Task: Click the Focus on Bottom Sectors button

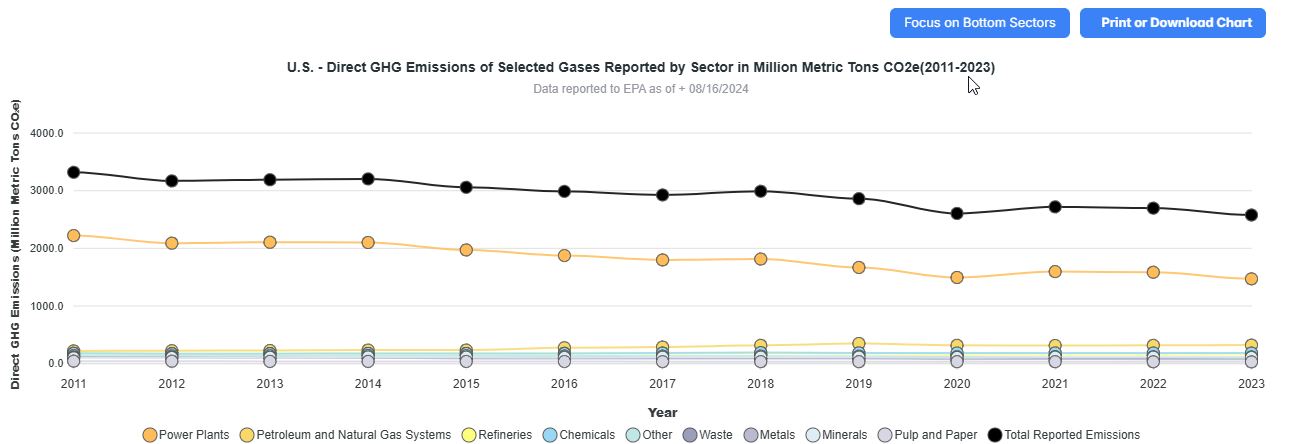Action: tap(979, 23)
